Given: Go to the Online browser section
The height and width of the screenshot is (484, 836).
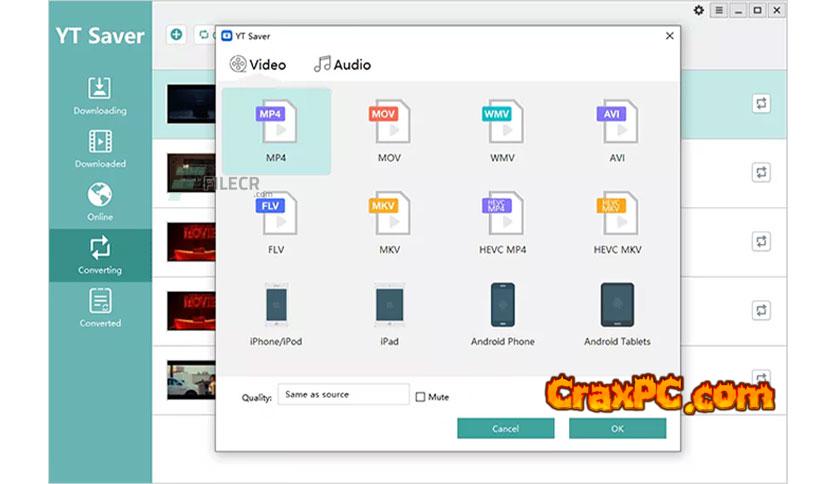Looking at the screenshot, I should 100,201.
